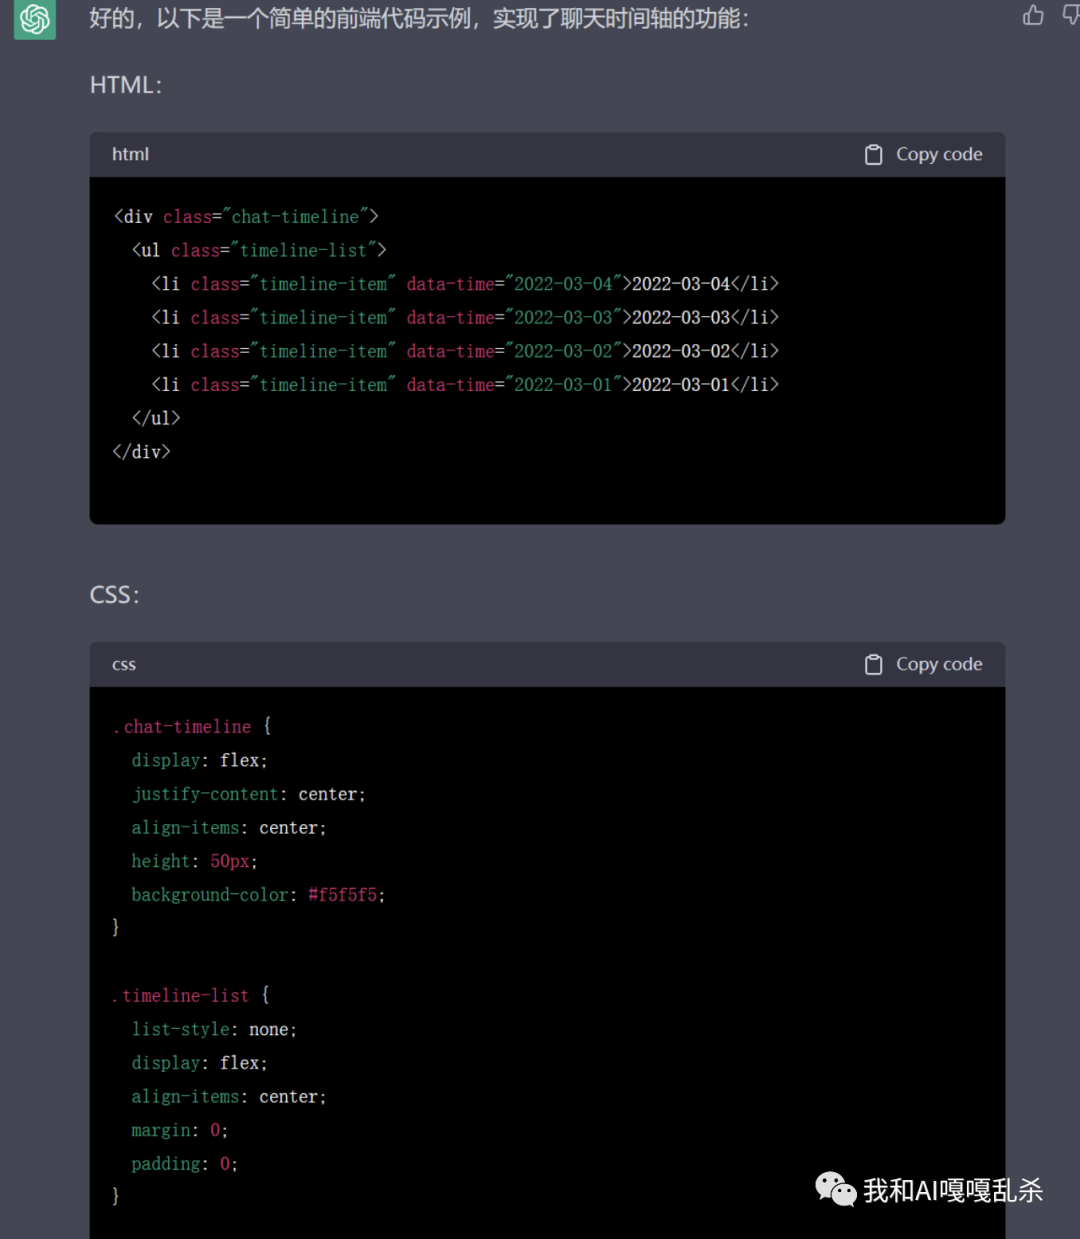Click the "CSS:" section heading
The height and width of the screenshot is (1239, 1080).
pos(114,595)
